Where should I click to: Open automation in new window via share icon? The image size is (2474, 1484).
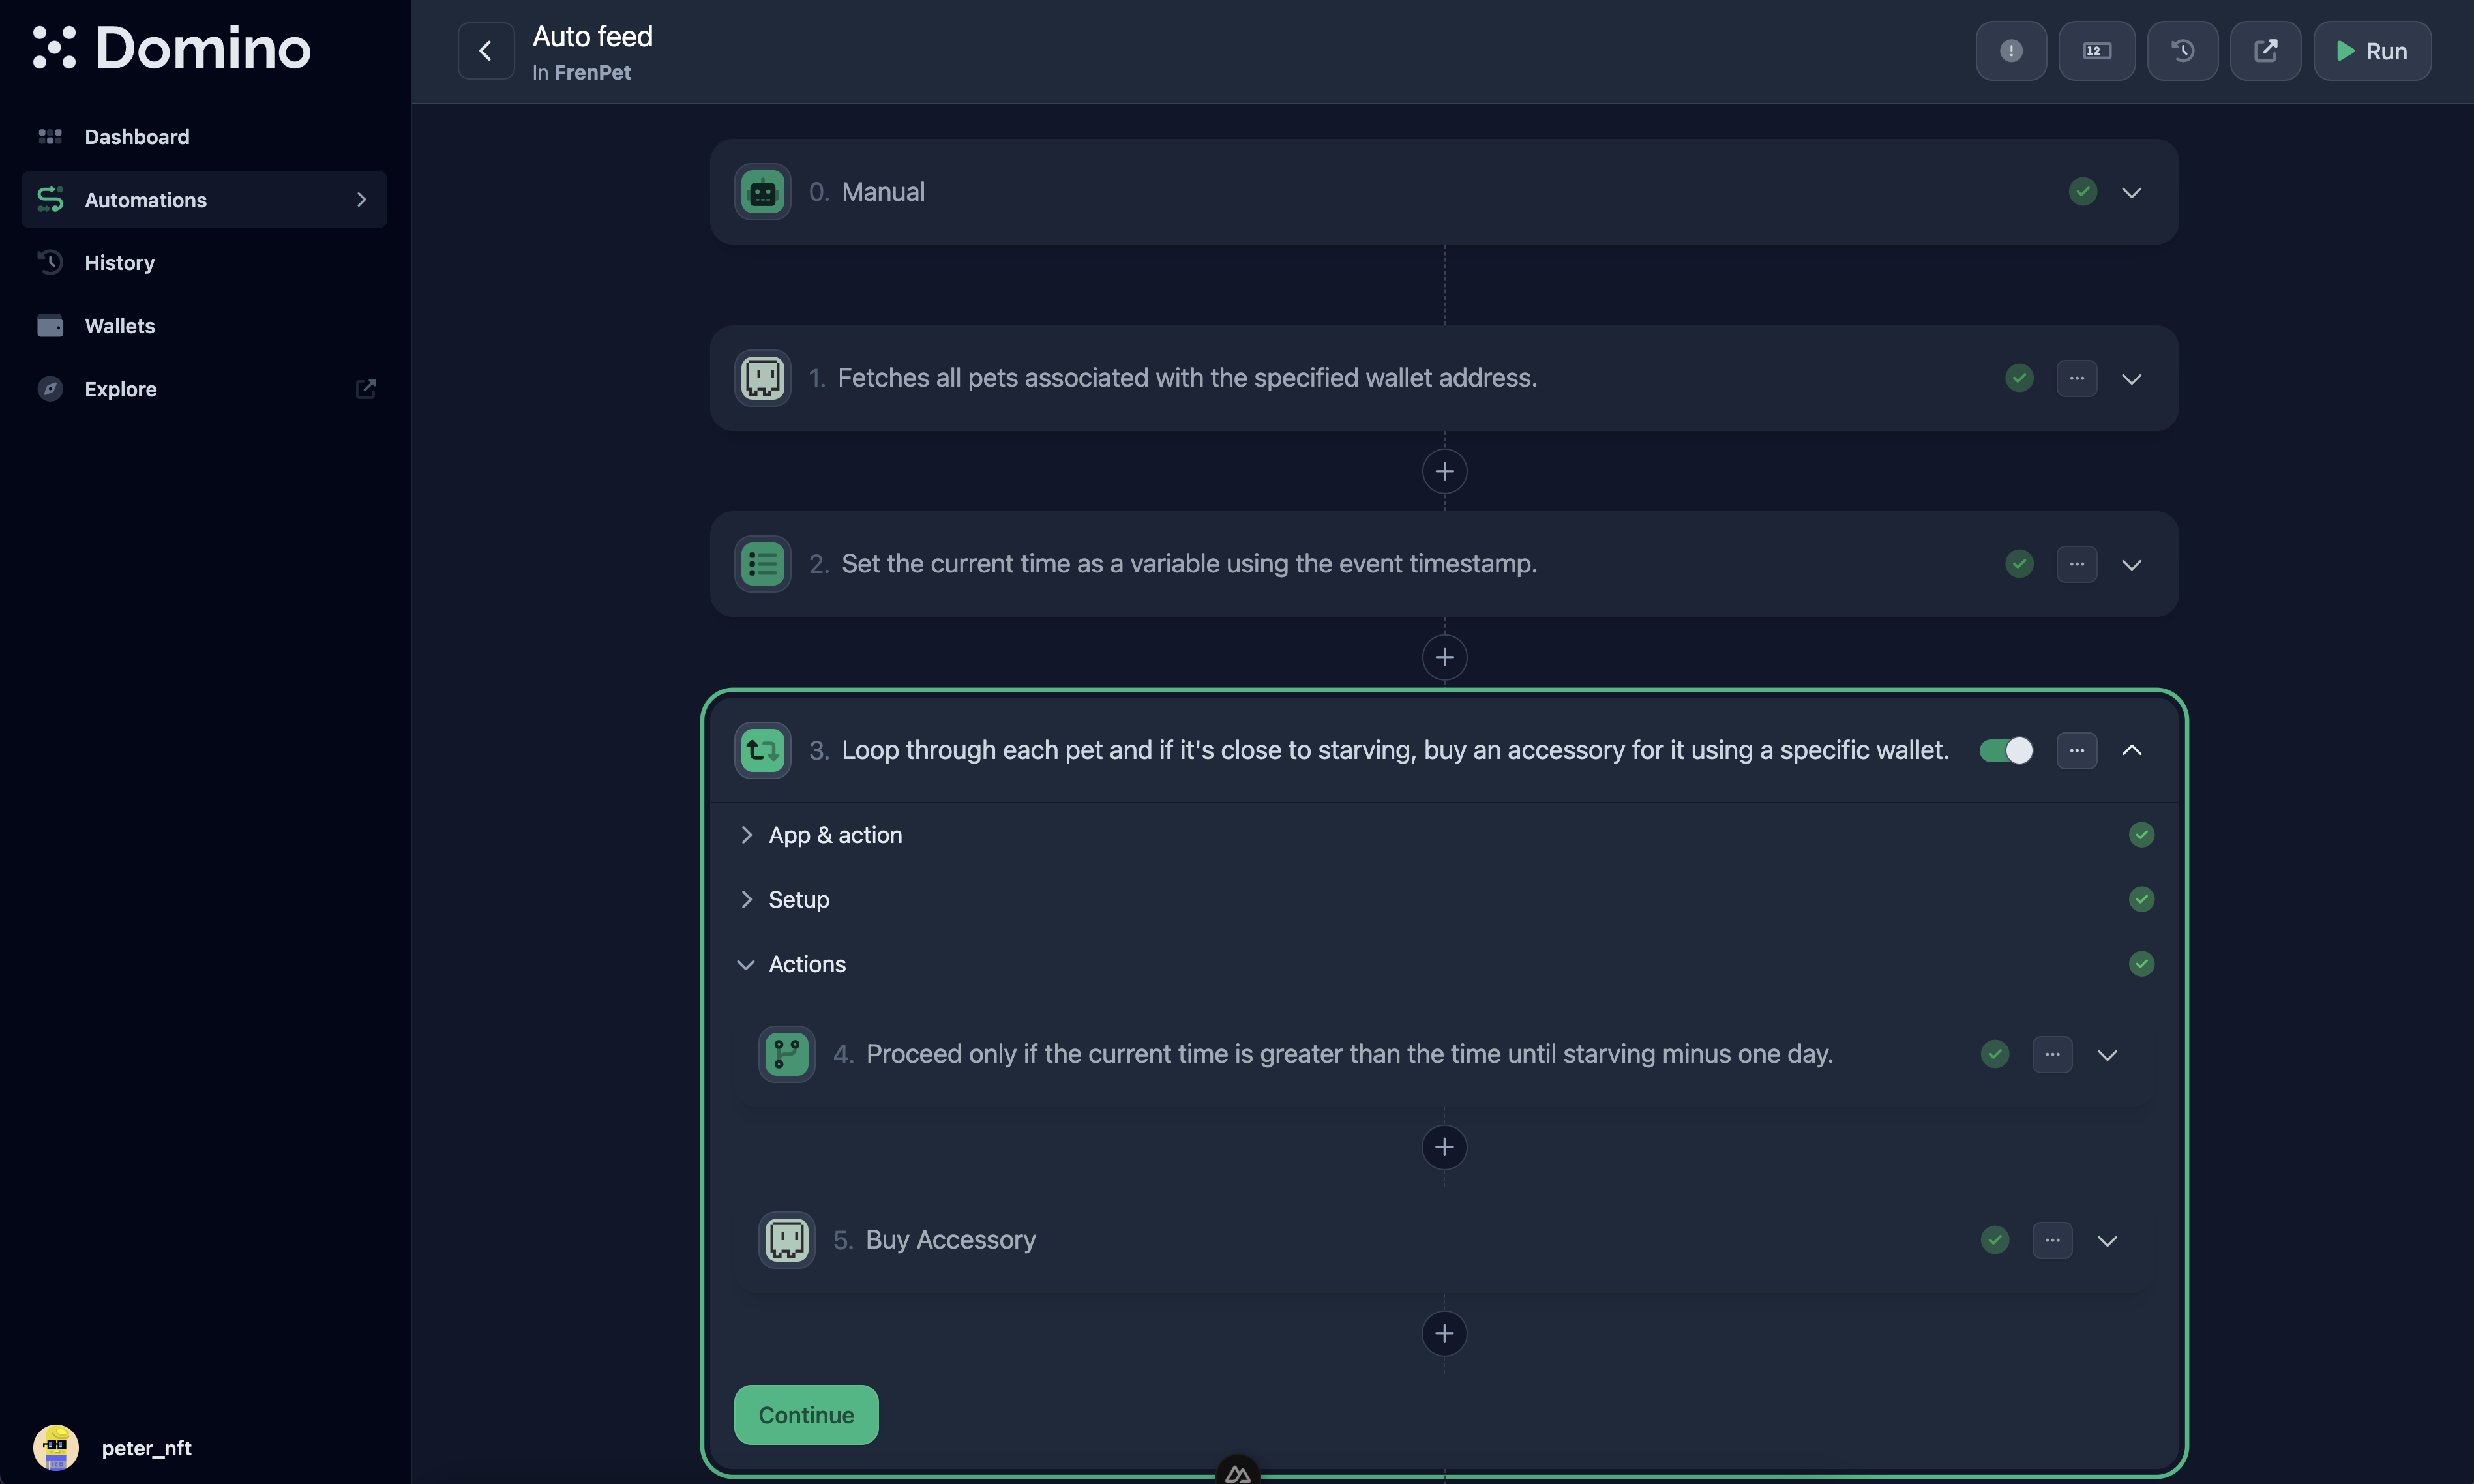pyautogui.click(x=2266, y=50)
